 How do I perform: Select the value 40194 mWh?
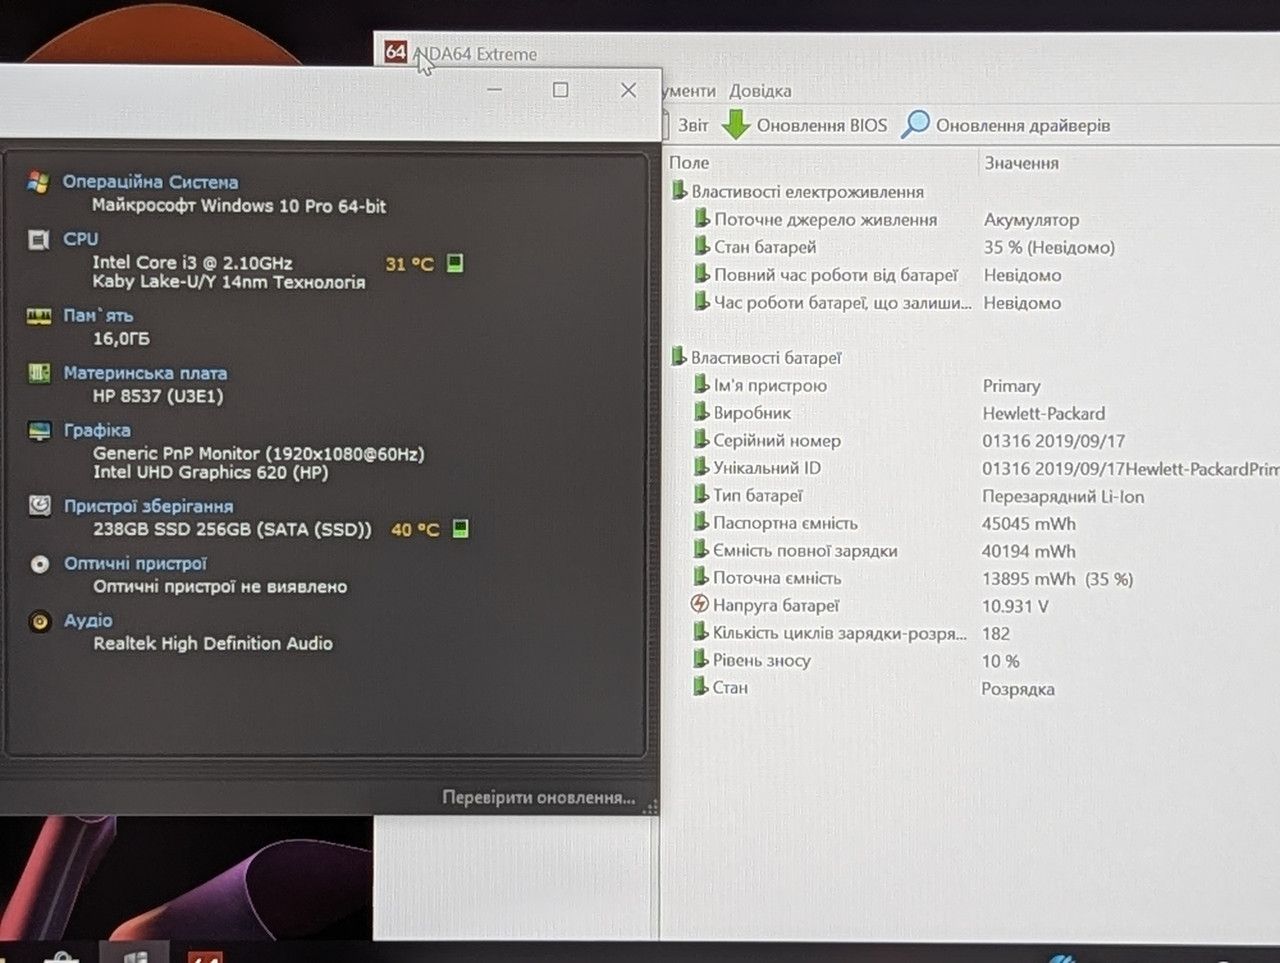click(1029, 551)
